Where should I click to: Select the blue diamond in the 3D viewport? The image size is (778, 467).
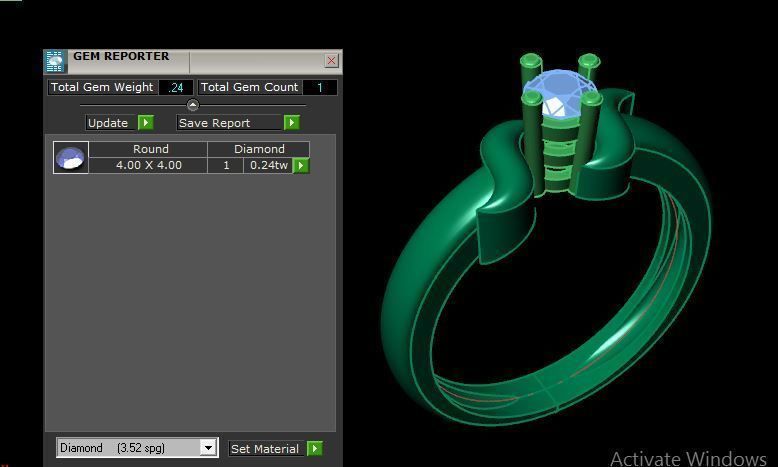click(x=558, y=94)
